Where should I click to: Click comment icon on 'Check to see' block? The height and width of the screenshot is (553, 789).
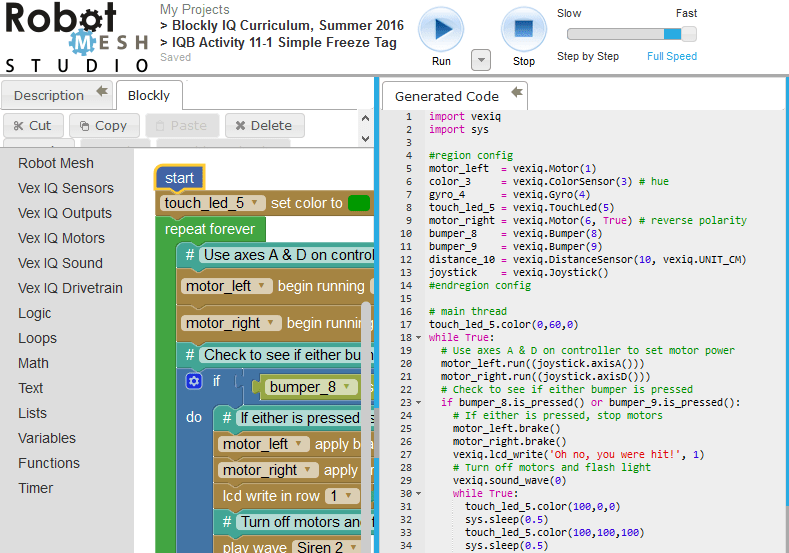[190, 355]
